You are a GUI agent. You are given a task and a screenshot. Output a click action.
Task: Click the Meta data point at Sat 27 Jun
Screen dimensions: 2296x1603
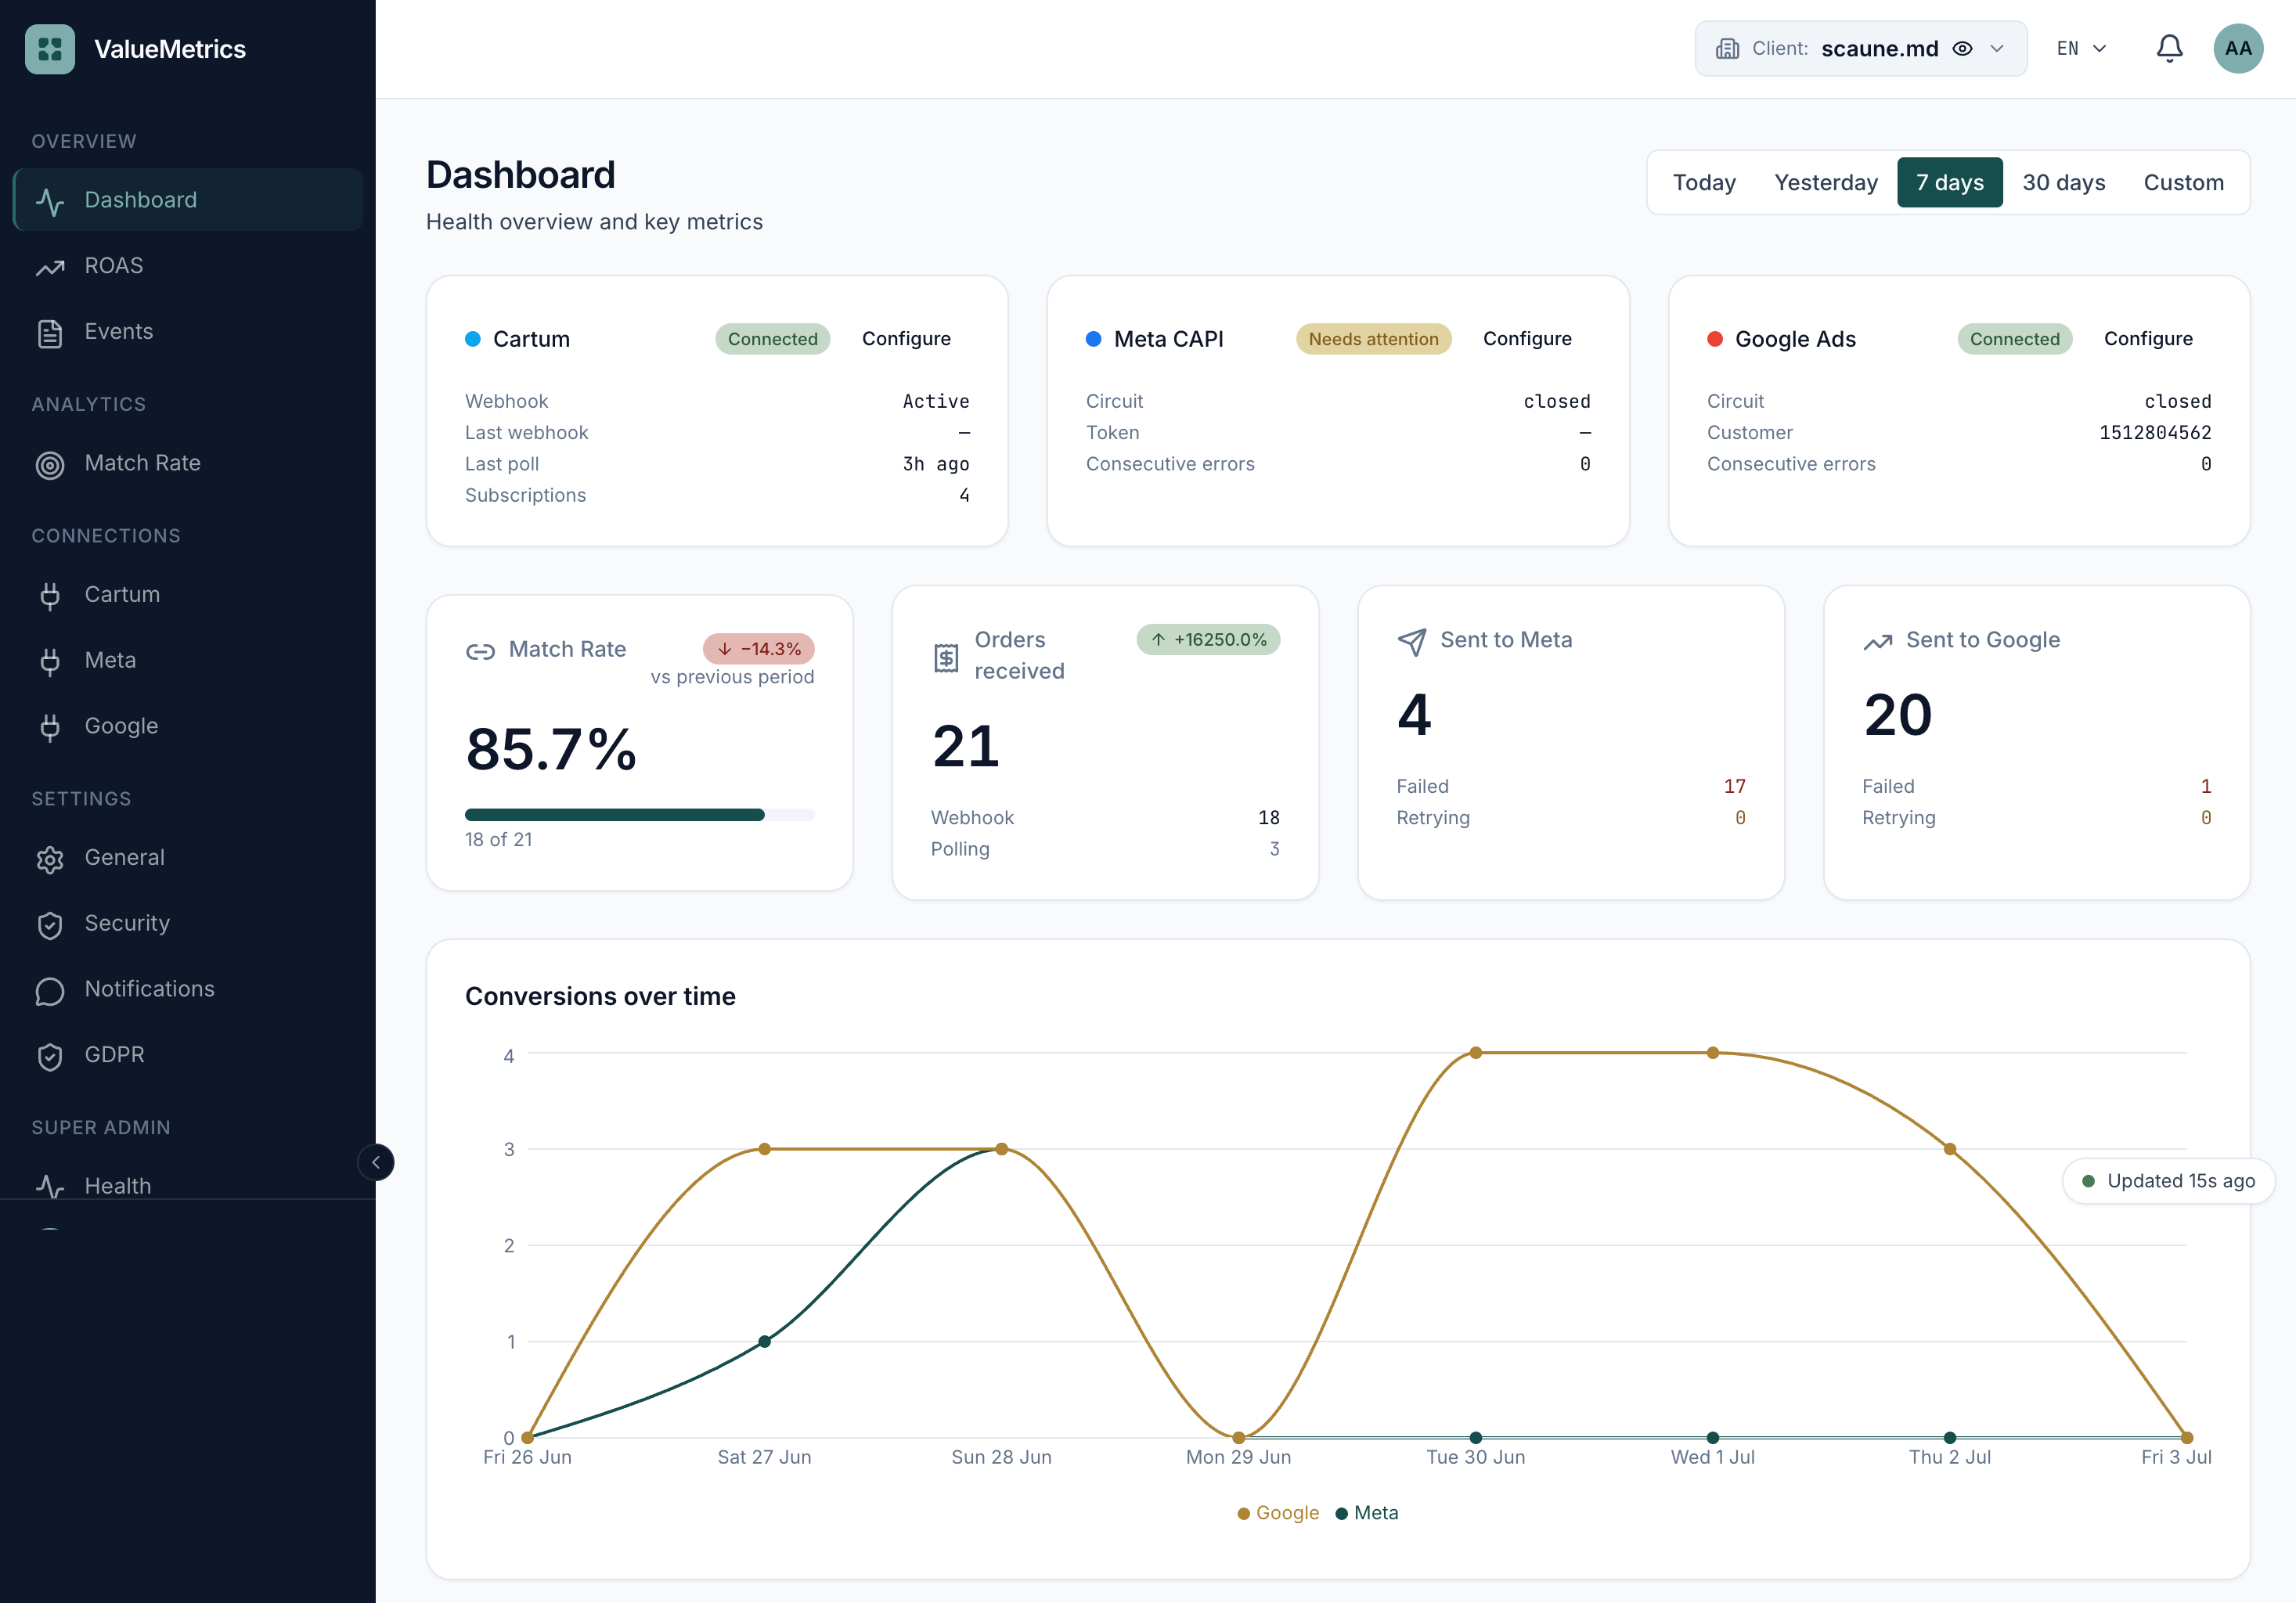click(764, 1342)
